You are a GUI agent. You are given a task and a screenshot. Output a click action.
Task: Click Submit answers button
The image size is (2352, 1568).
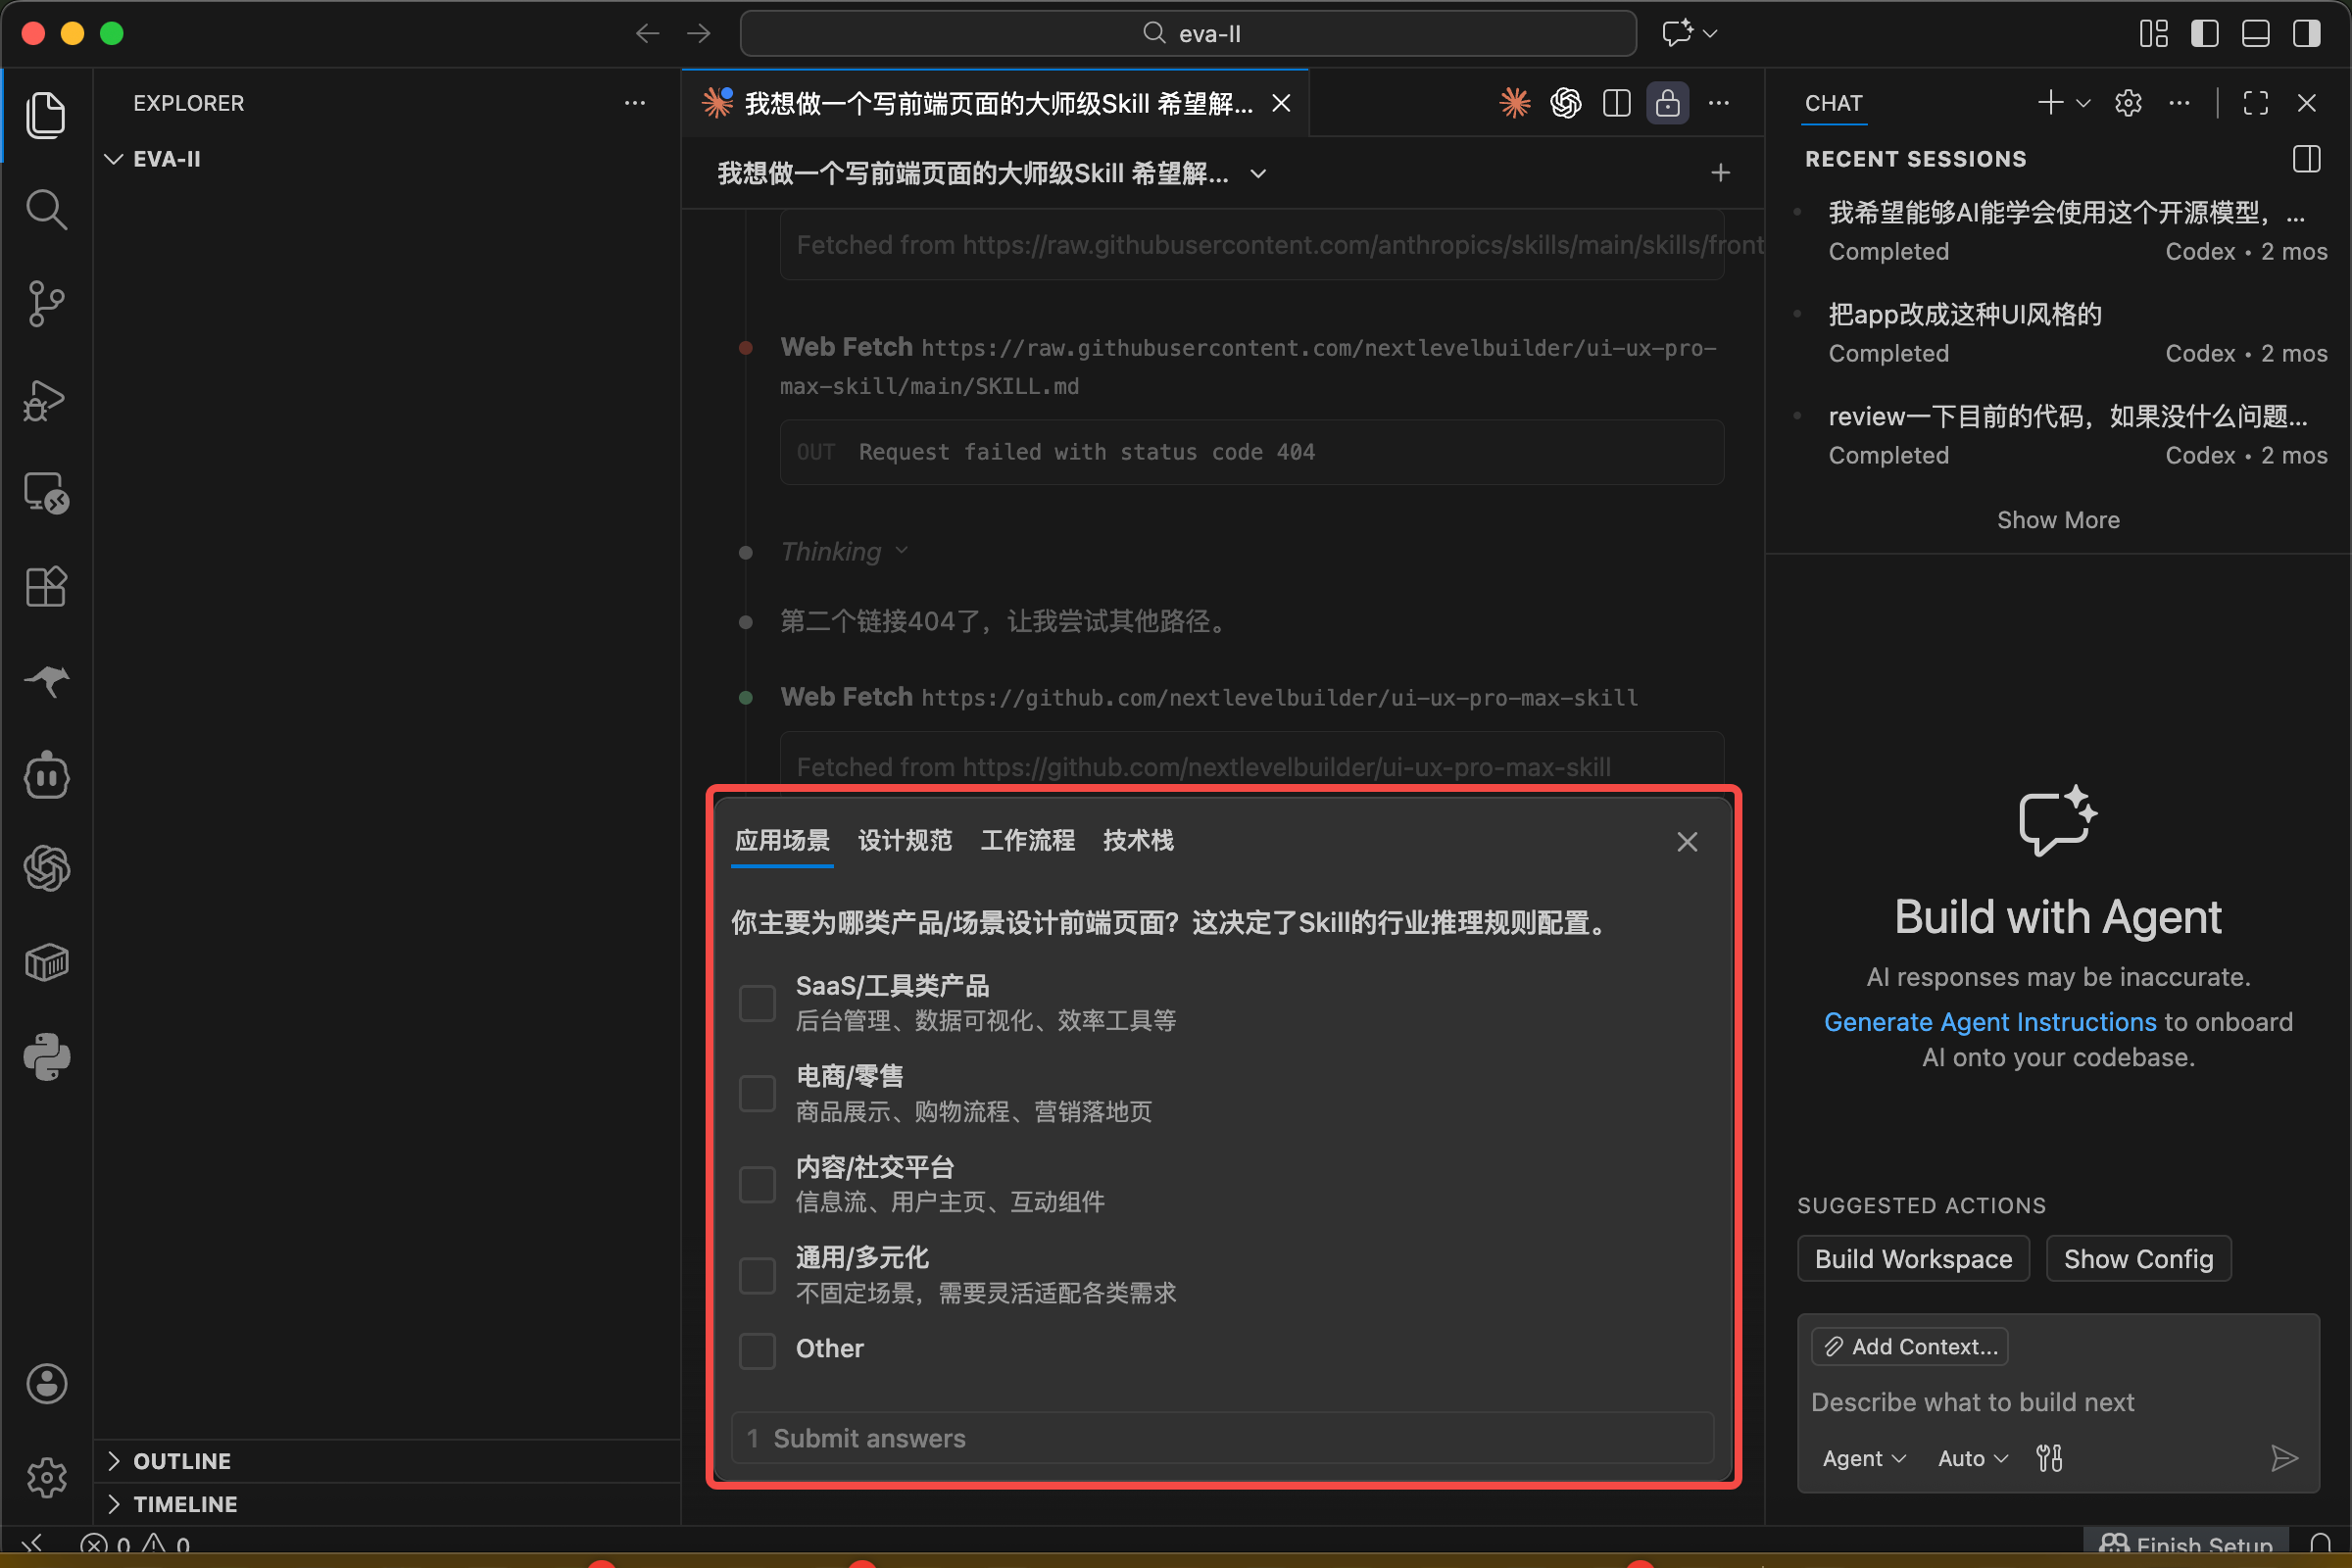[1222, 1438]
